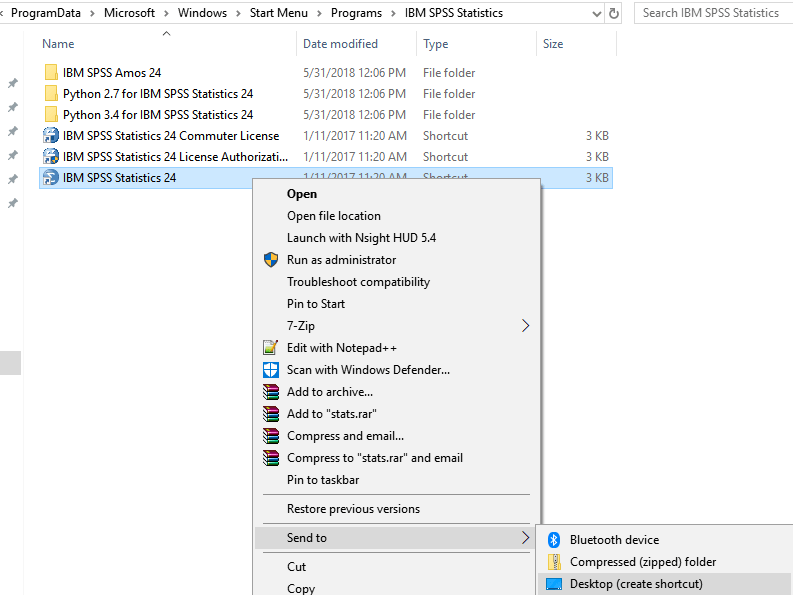
Task: Expand the Send to submenu arrow
Action: (525, 537)
